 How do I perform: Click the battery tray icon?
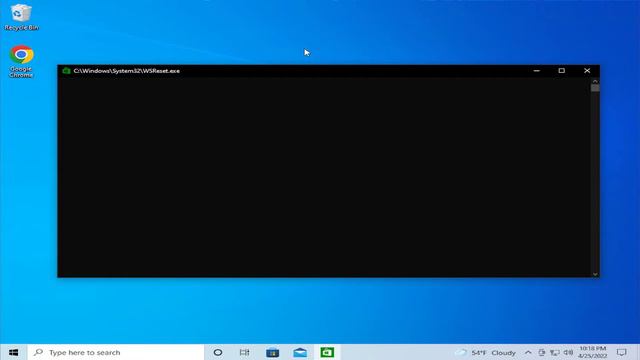coord(542,352)
